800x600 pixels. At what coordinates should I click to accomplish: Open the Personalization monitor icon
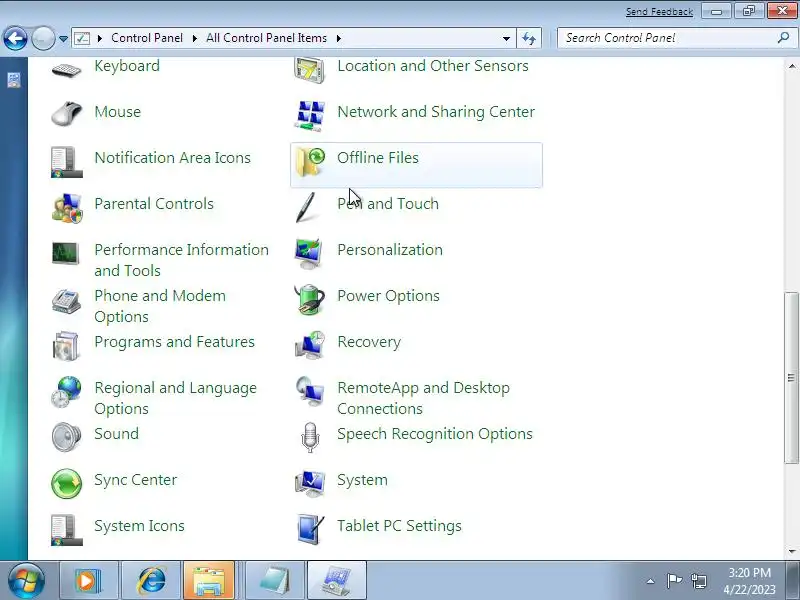[x=308, y=253]
